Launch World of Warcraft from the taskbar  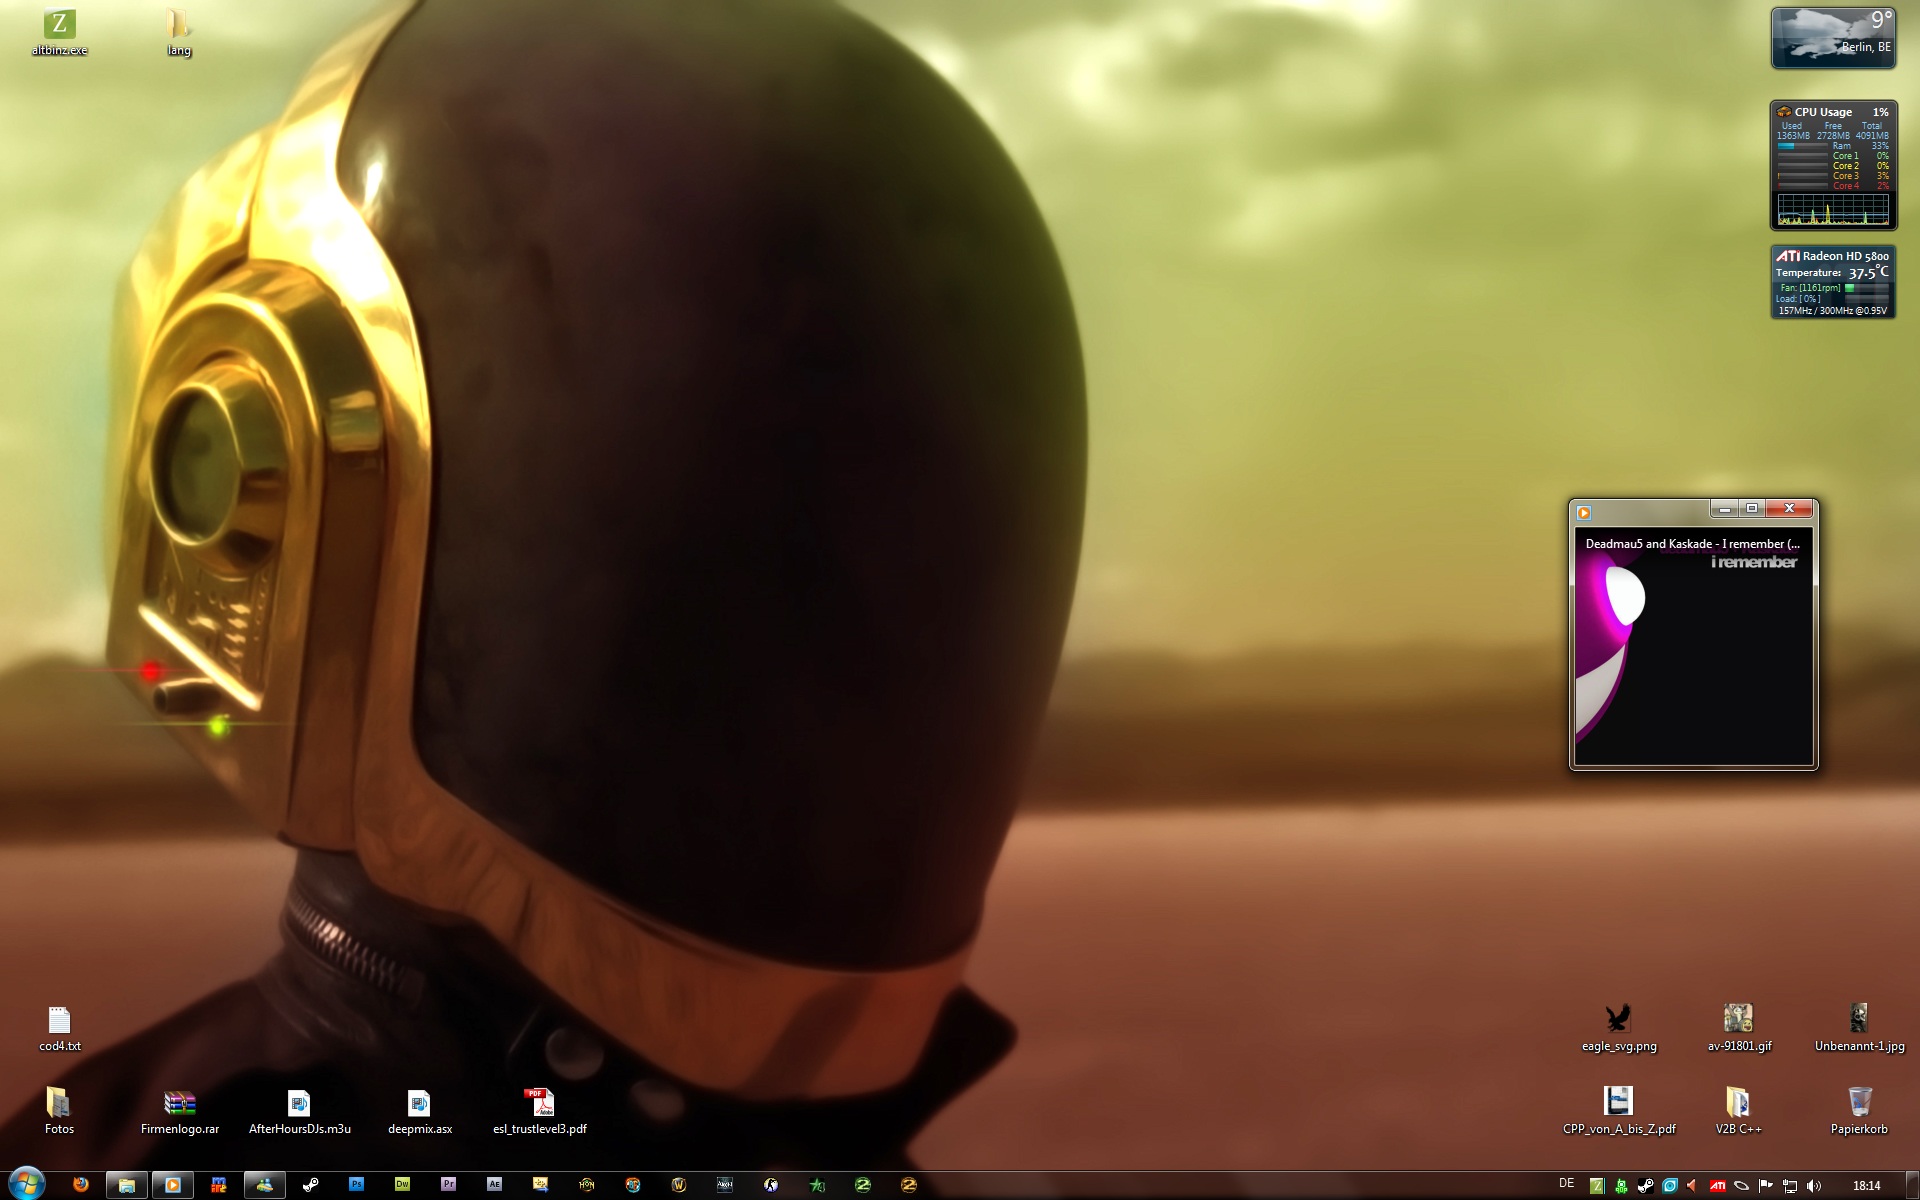tap(679, 1185)
